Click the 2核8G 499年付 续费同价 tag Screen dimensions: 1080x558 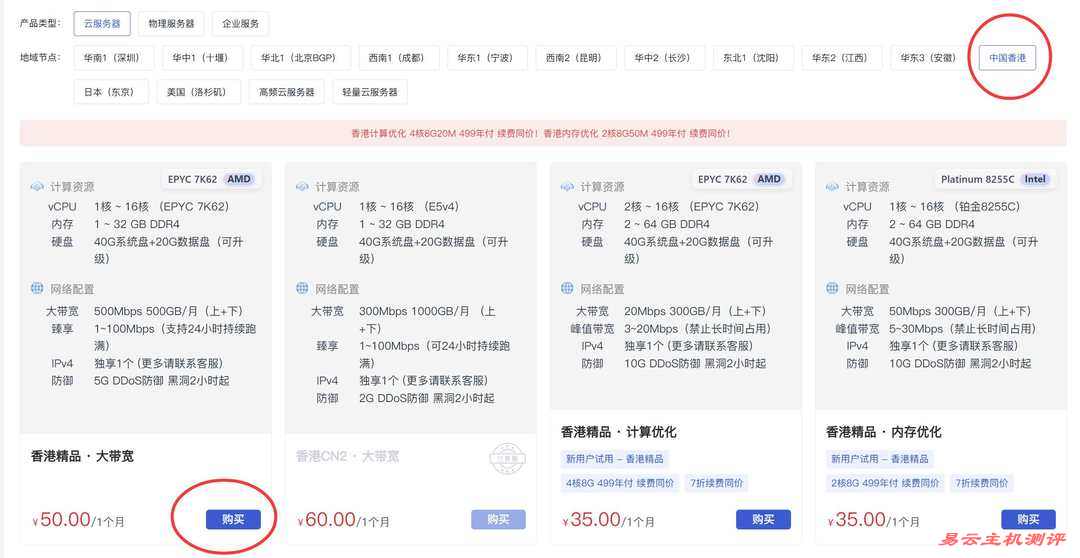[x=885, y=483]
